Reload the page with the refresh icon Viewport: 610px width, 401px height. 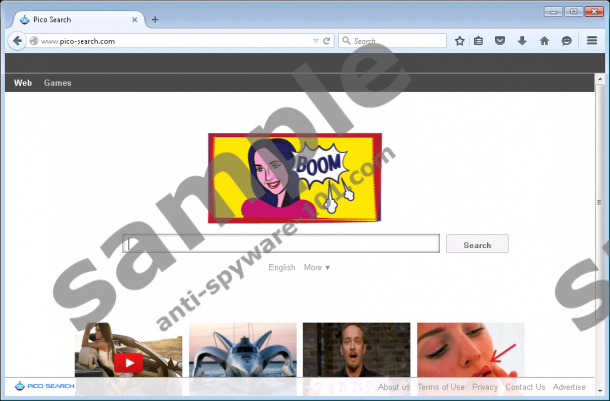pos(327,41)
